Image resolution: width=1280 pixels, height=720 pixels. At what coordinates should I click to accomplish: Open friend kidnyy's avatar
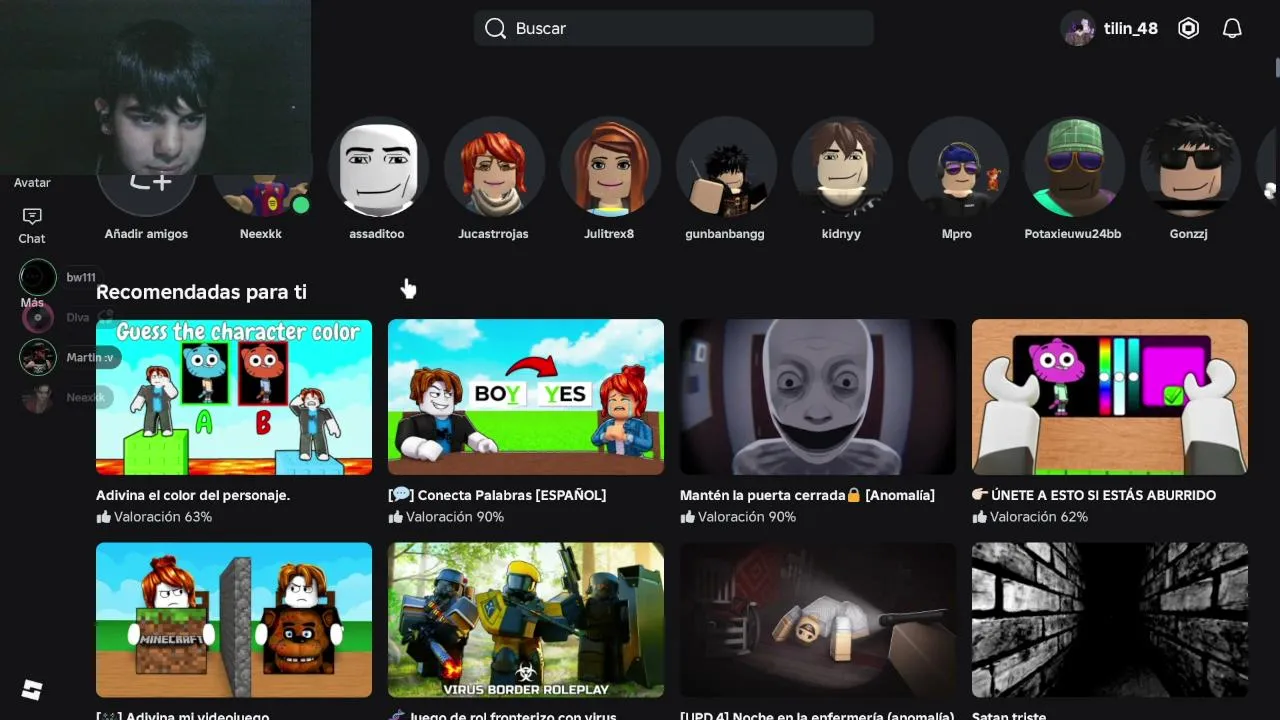point(841,167)
